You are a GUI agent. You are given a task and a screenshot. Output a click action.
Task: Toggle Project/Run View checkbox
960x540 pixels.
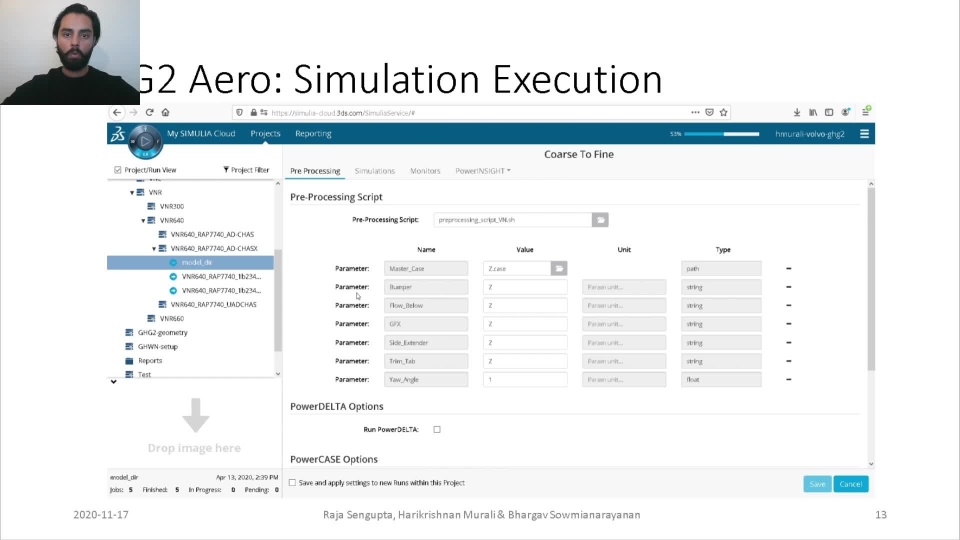tap(118, 170)
